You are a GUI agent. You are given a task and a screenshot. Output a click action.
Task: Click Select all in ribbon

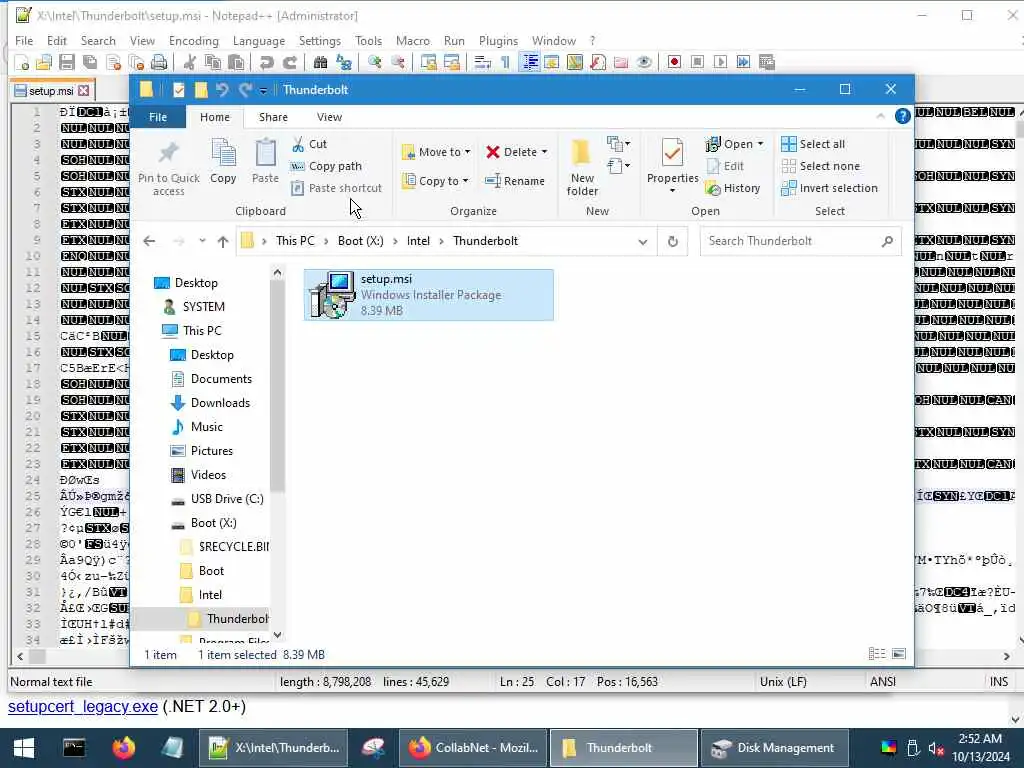(x=812, y=144)
